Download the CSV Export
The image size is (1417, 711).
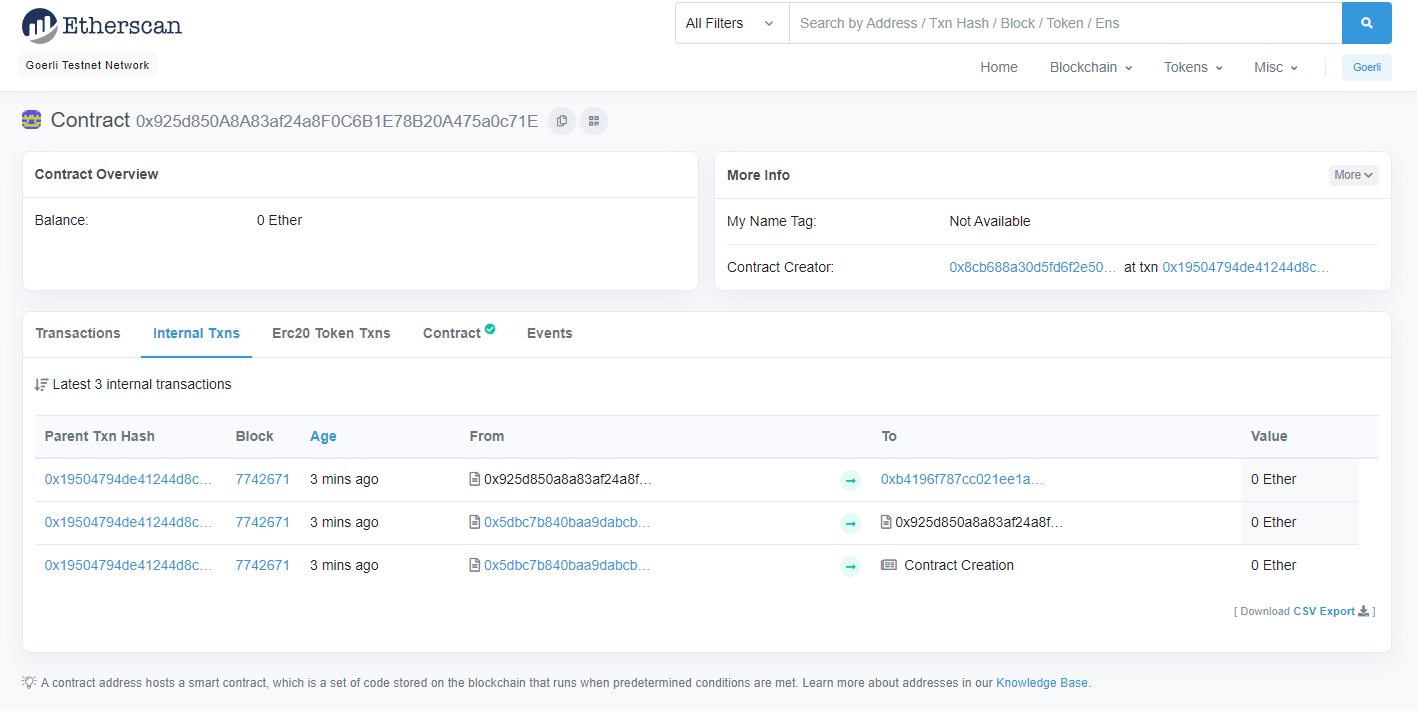pos(1324,611)
